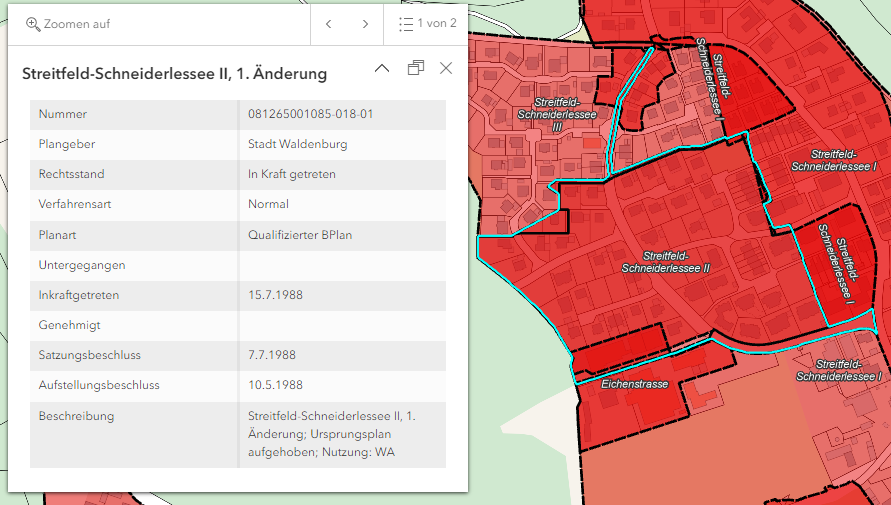Click the Streitfeld-Schneiderlessee II label on map

click(665, 262)
